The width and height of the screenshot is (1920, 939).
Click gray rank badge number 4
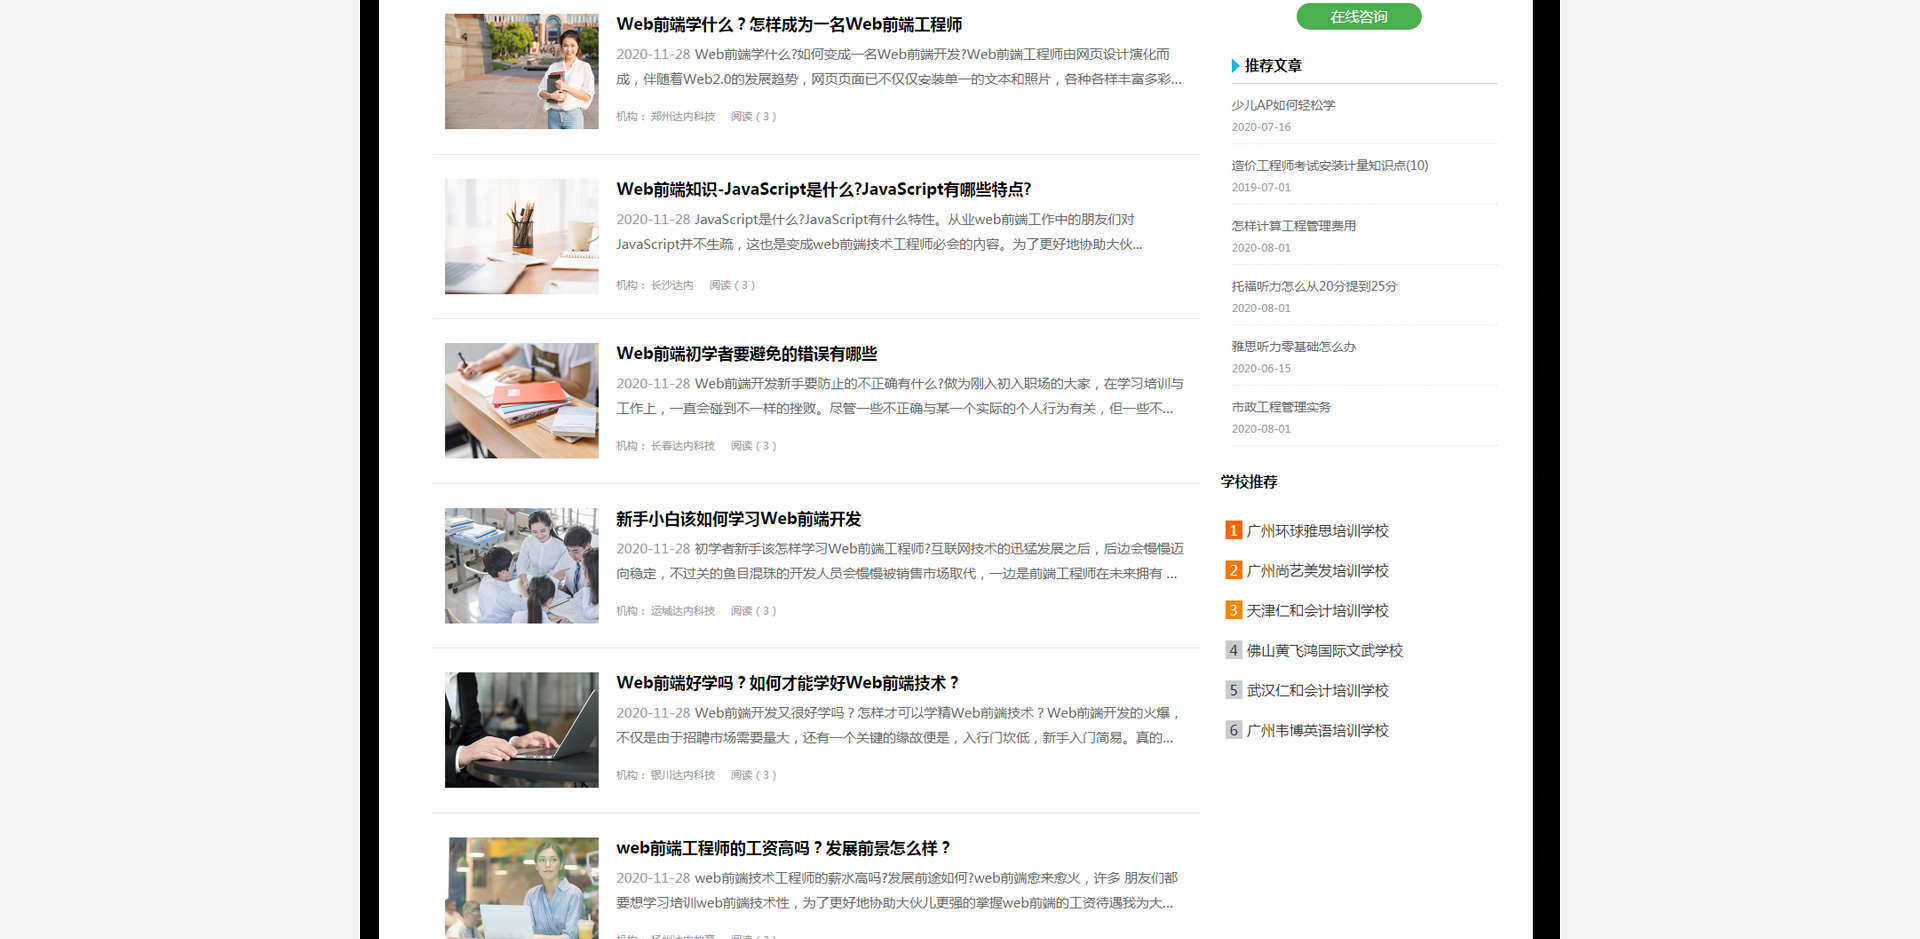(1234, 650)
